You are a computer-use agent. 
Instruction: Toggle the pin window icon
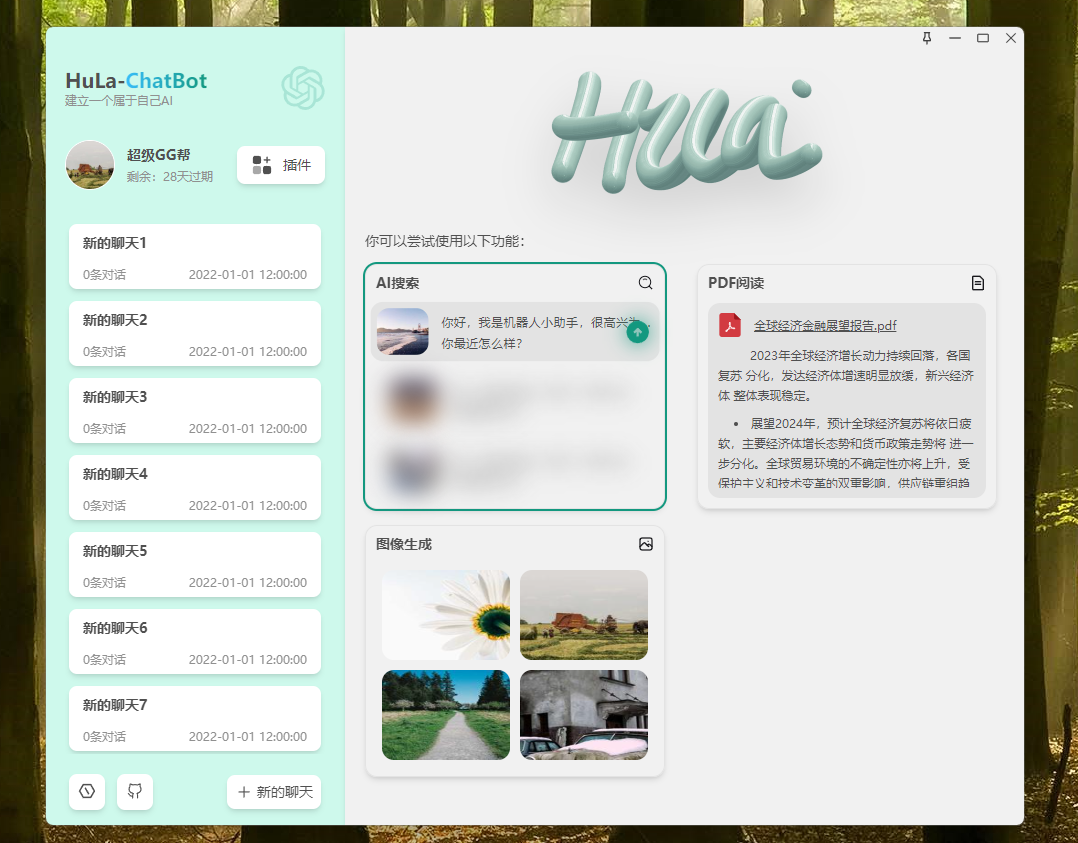927,38
